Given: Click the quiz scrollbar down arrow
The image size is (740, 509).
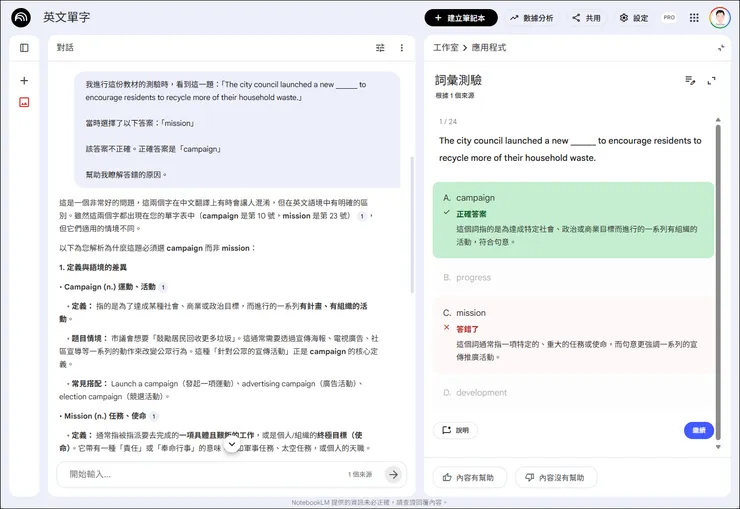Looking at the screenshot, I should (718, 447).
